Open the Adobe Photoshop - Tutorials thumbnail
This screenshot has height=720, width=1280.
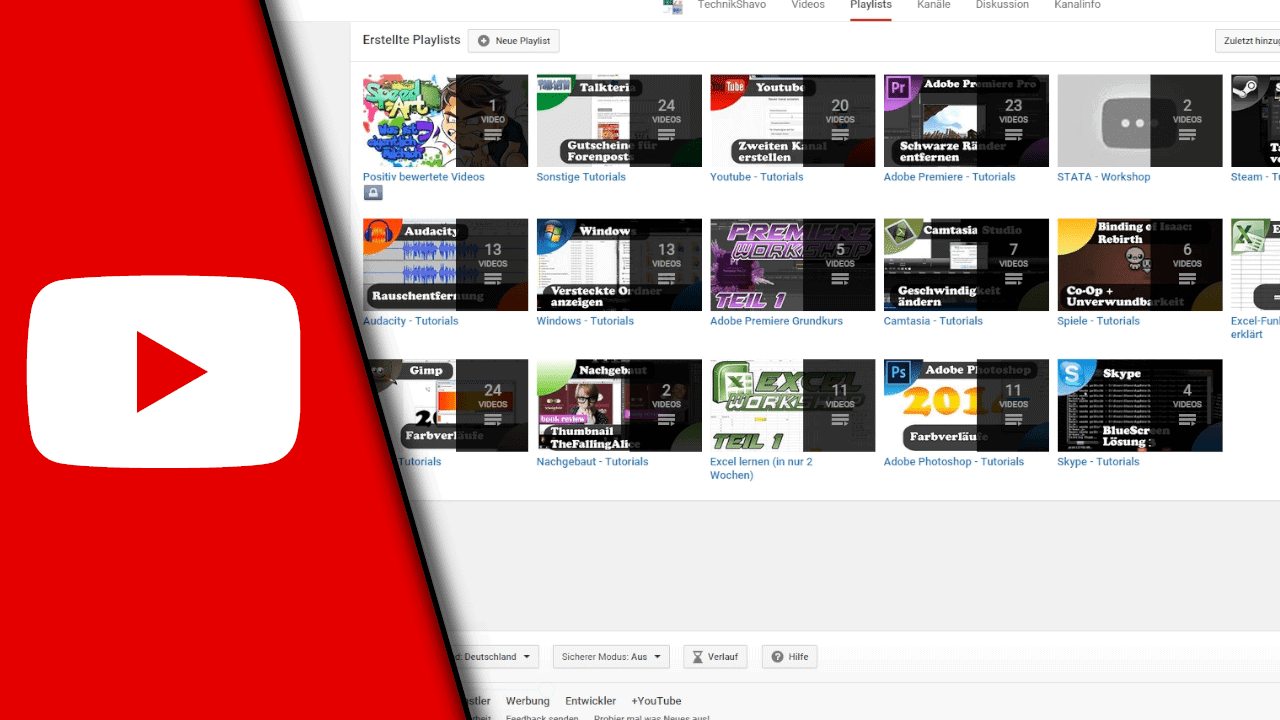[966, 405]
